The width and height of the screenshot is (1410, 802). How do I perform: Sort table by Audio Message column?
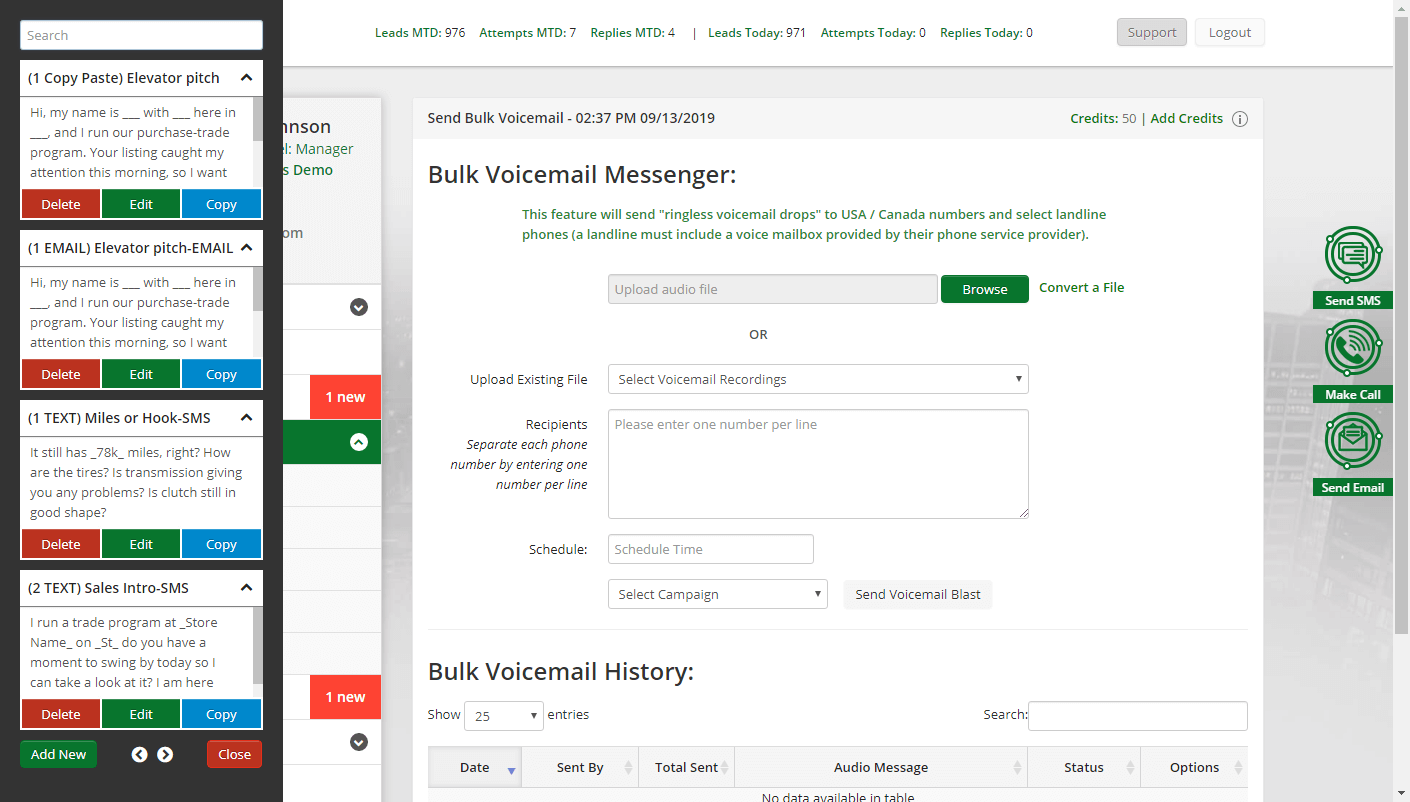881,767
